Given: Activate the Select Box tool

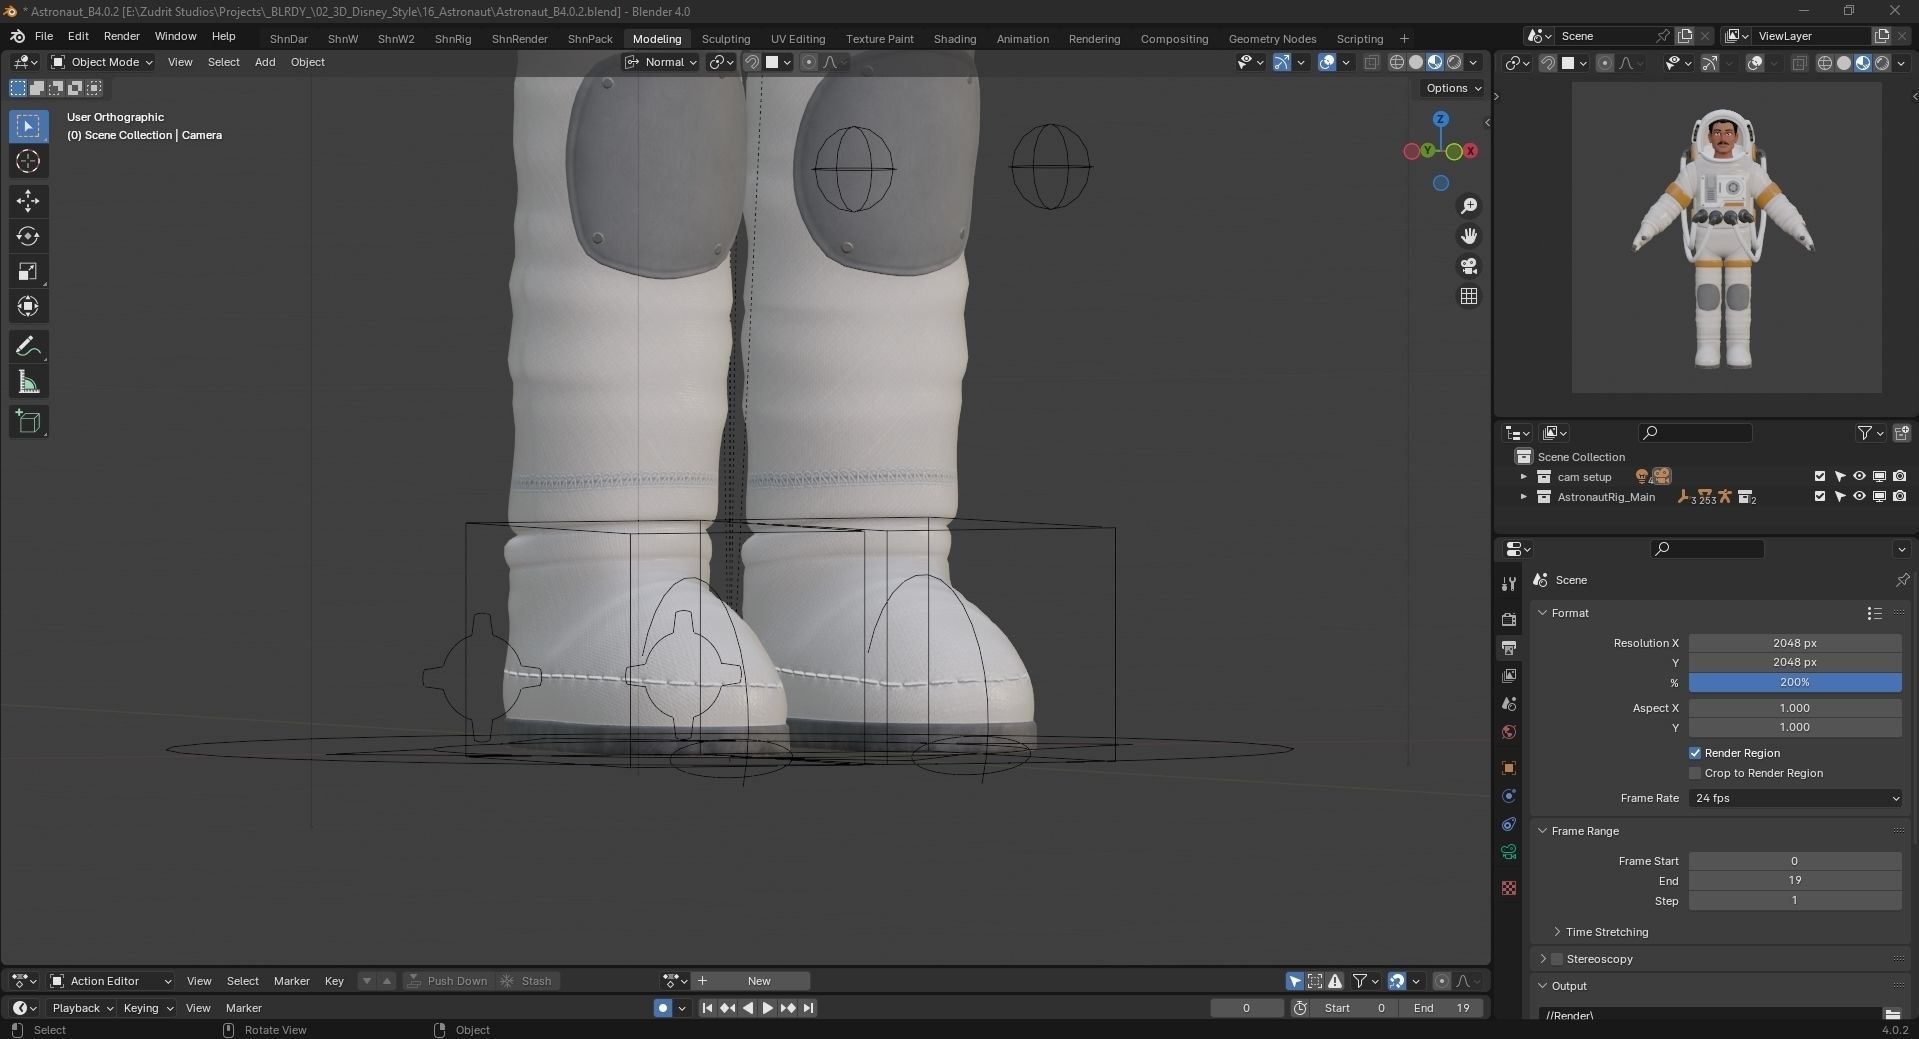Looking at the screenshot, I should click(28, 126).
